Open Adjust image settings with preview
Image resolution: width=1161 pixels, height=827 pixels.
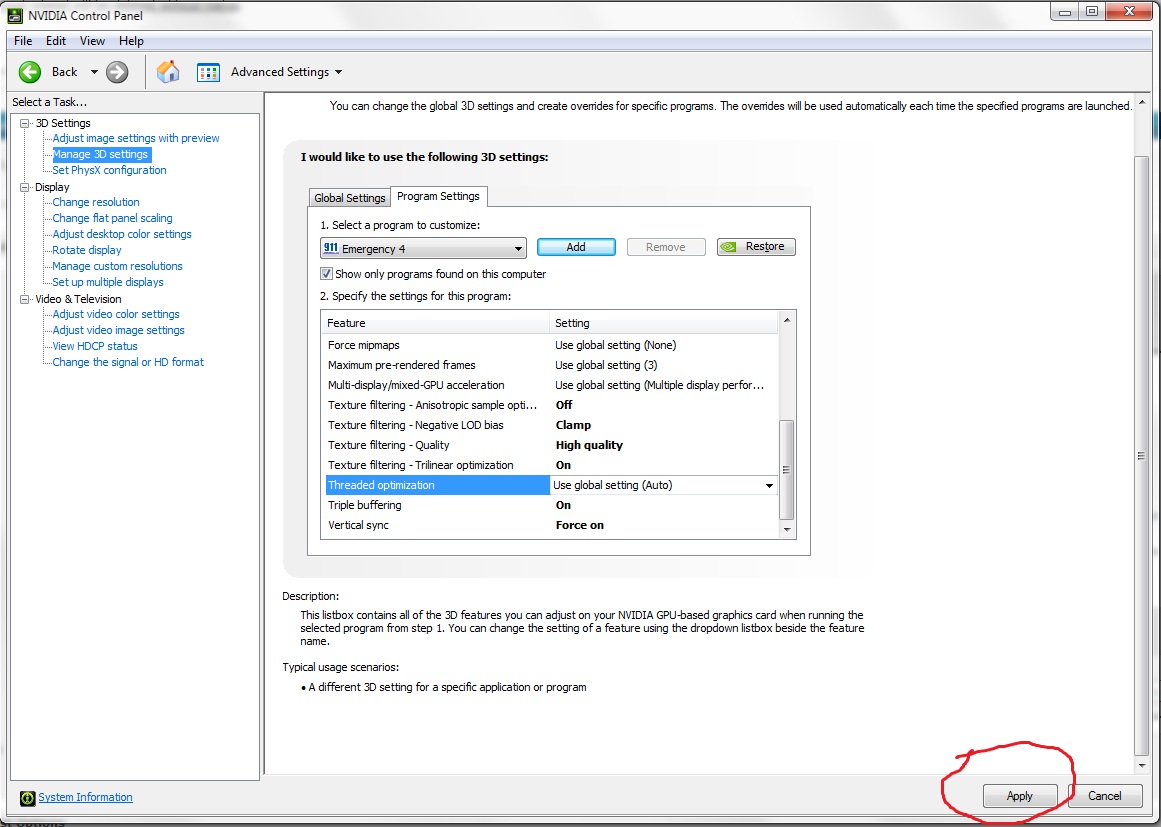[x=135, y=138]
